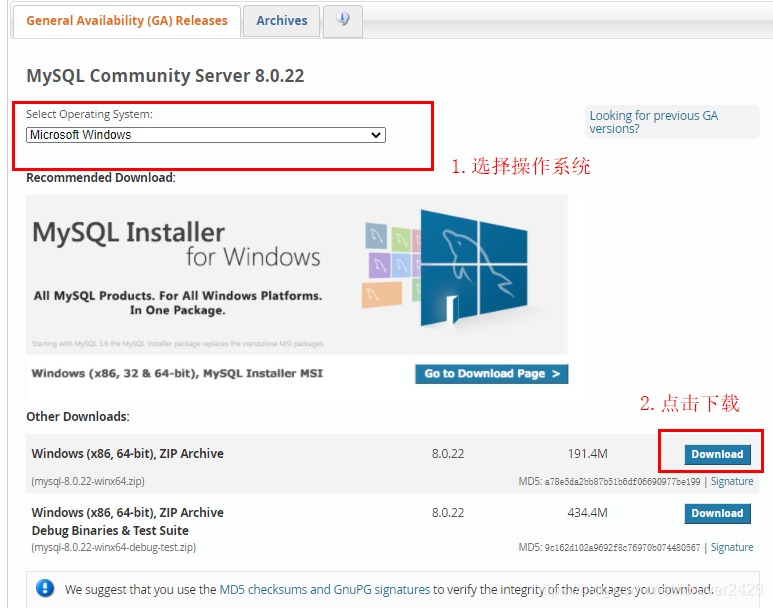Click the MySQL Installer for Windows banner
The height and width of the screenshot is (608, 773).
pyautogui.click(x=297, y=275)
